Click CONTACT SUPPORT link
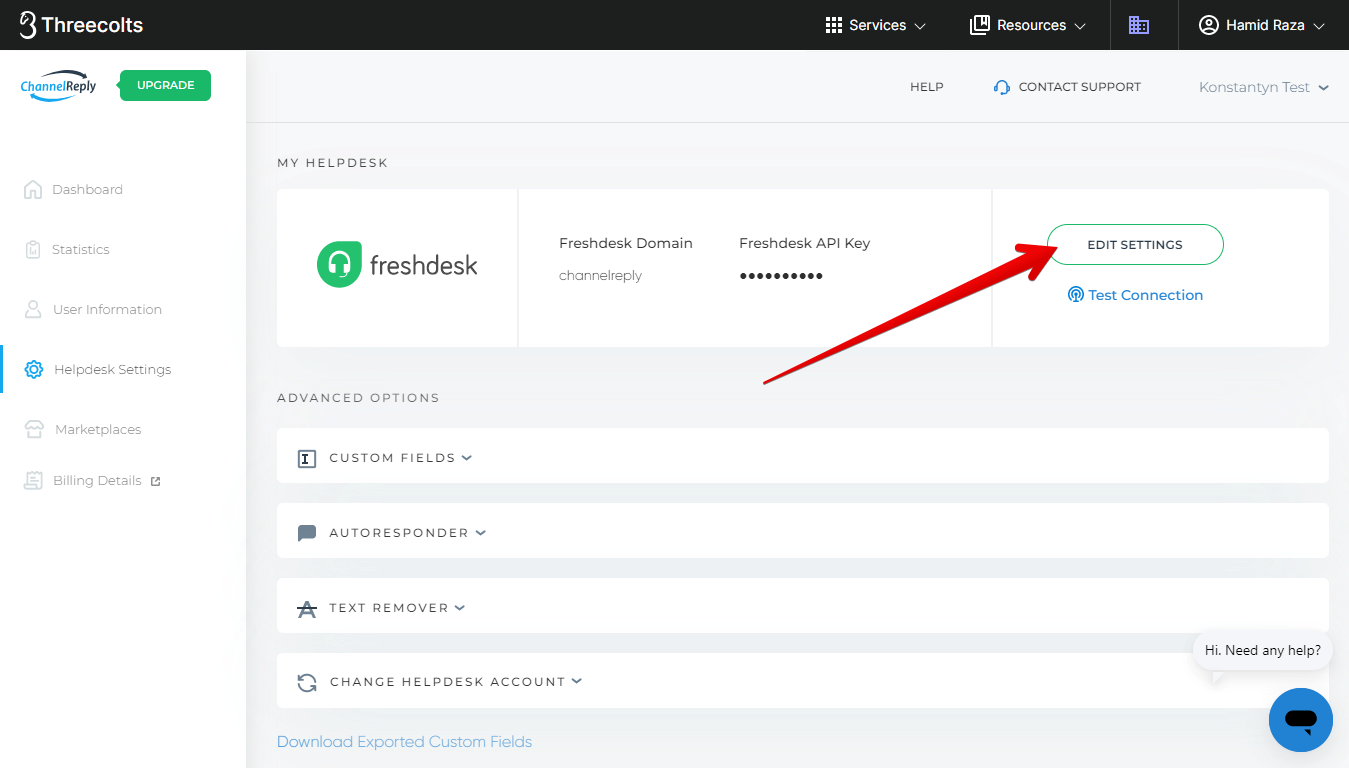Image resolution: width=1349 pixels, height=768 pixels. pos(1079,87)
